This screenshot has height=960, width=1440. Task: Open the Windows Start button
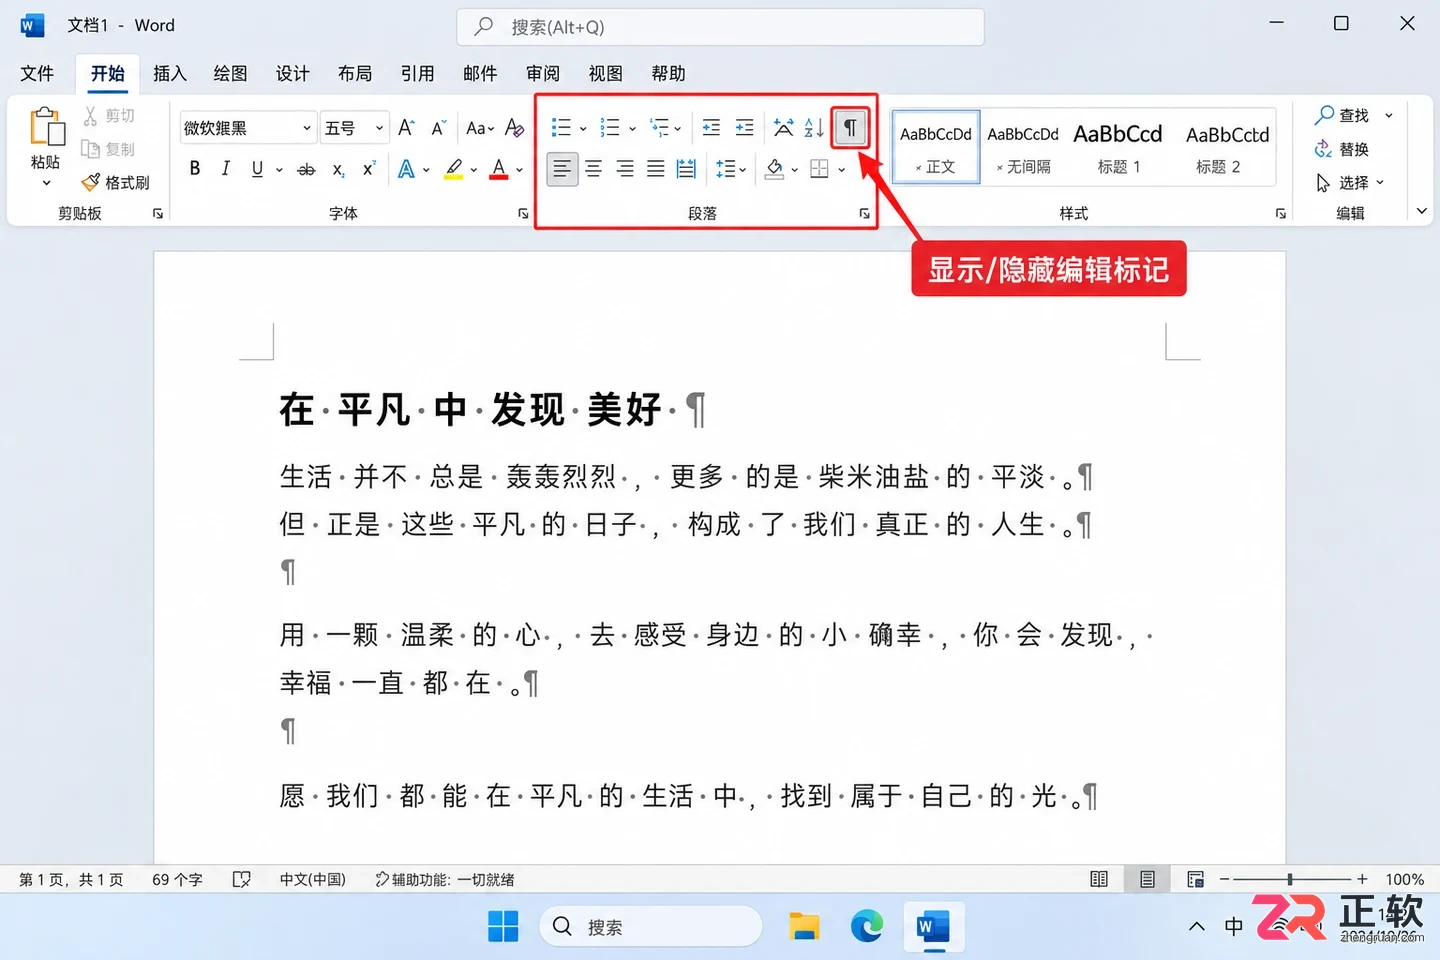(x=503, y=926)
